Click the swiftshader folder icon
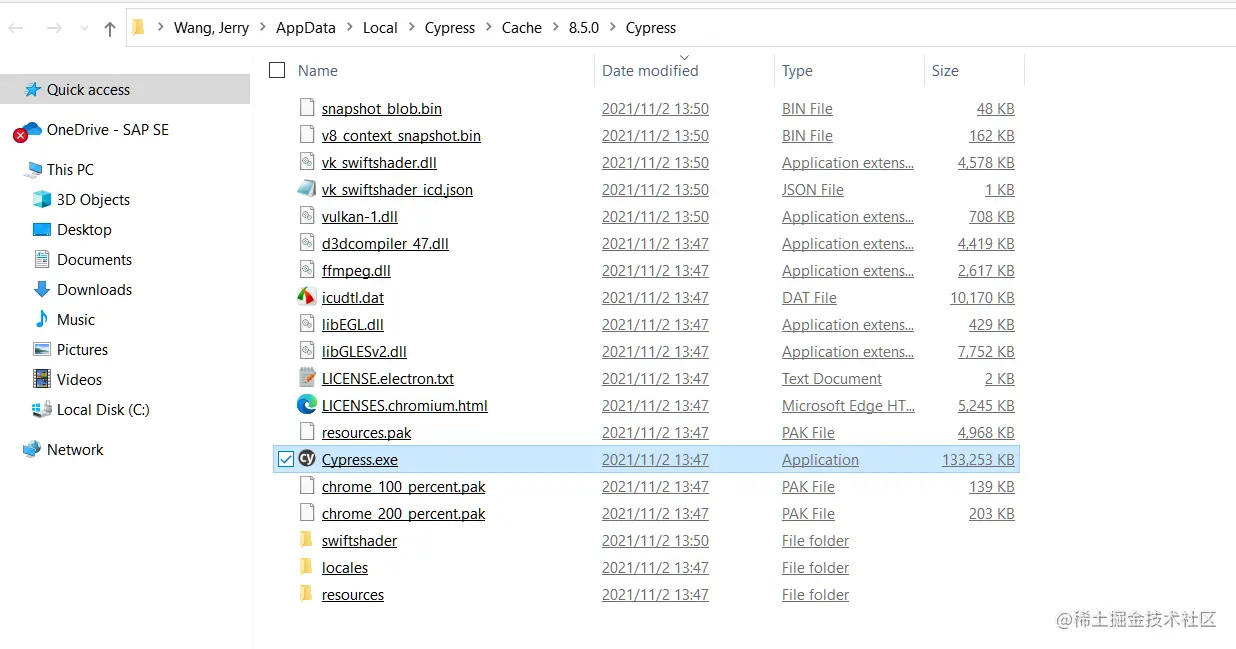 point(307,540)
